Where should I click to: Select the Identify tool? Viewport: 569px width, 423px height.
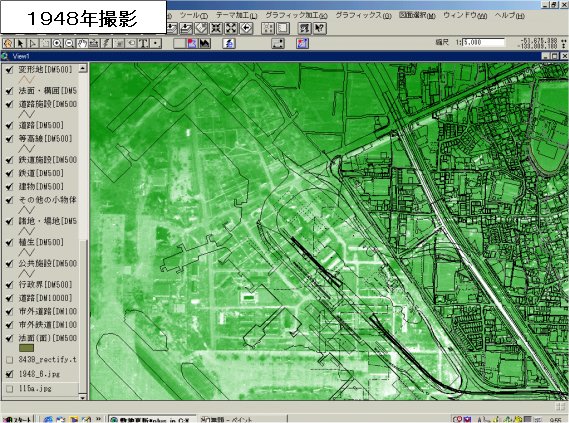pos(8,44)
